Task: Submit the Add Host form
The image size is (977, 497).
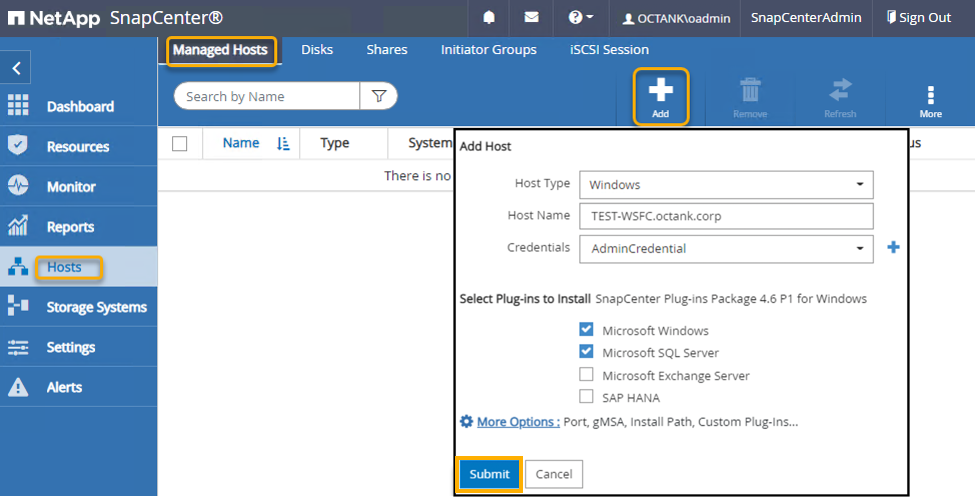Action: pos(489,475)
